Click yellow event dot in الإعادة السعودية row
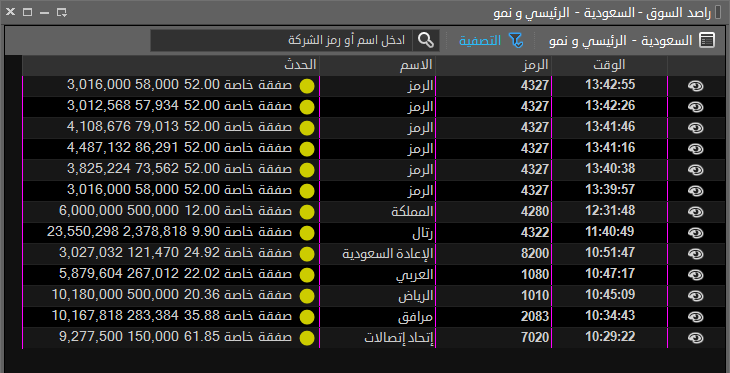 (x=307, y=254)
